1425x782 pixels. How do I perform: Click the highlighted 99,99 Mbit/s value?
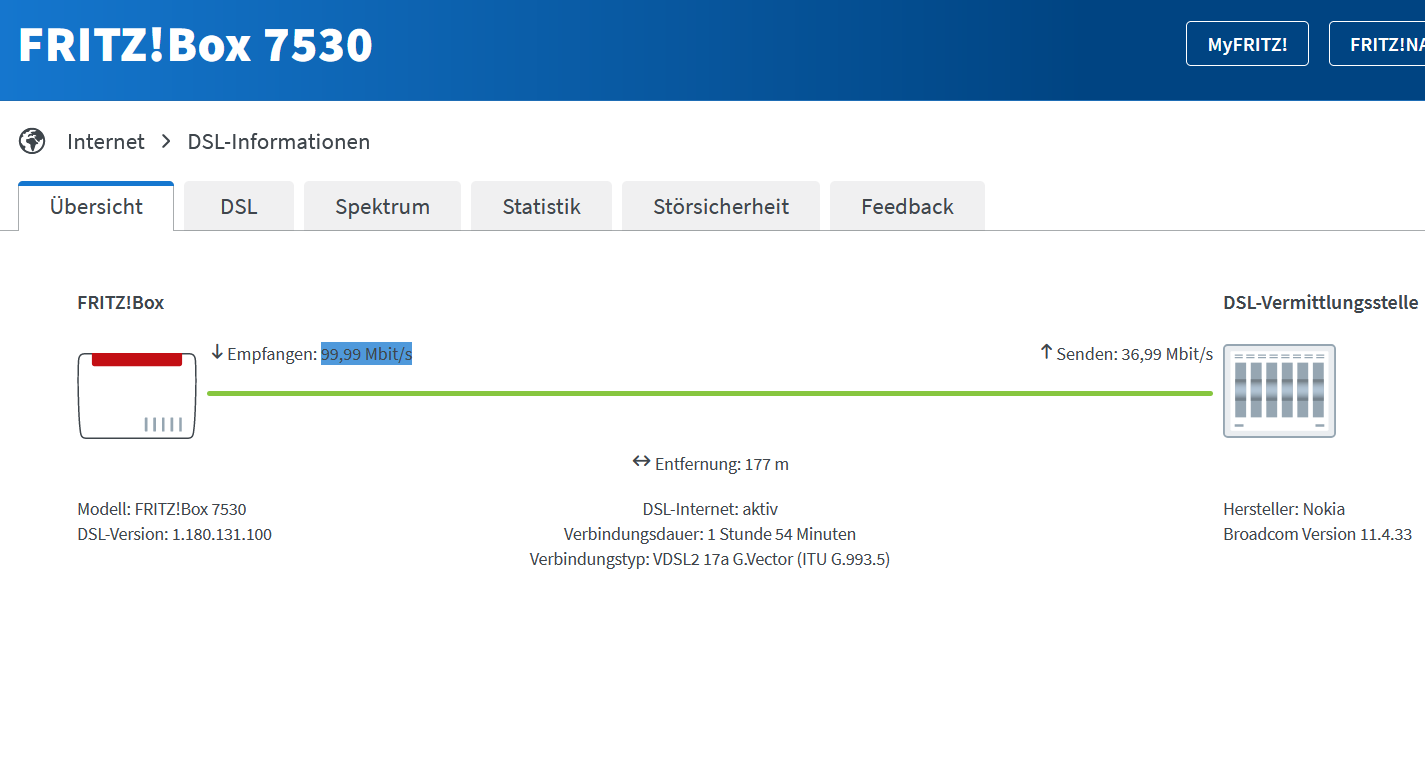[366, 354]
